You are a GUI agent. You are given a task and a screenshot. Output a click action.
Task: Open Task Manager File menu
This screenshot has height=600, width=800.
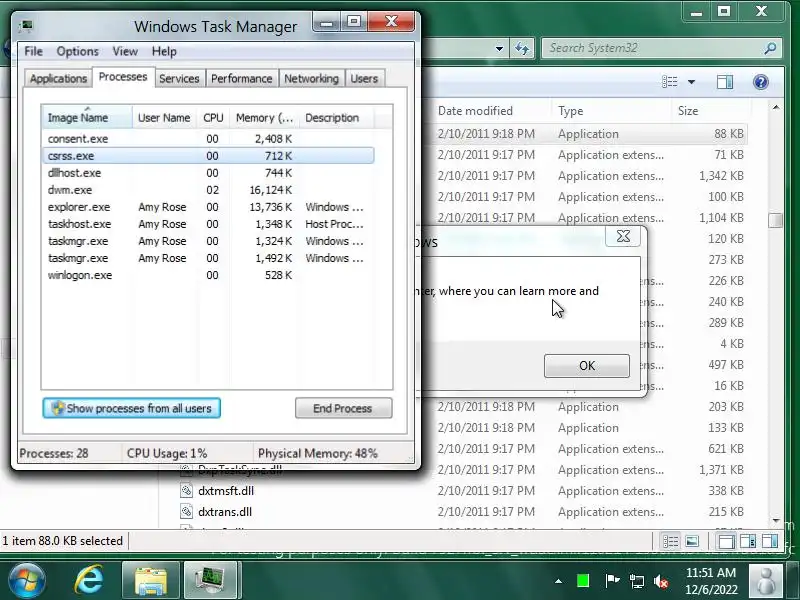[34, 52]
